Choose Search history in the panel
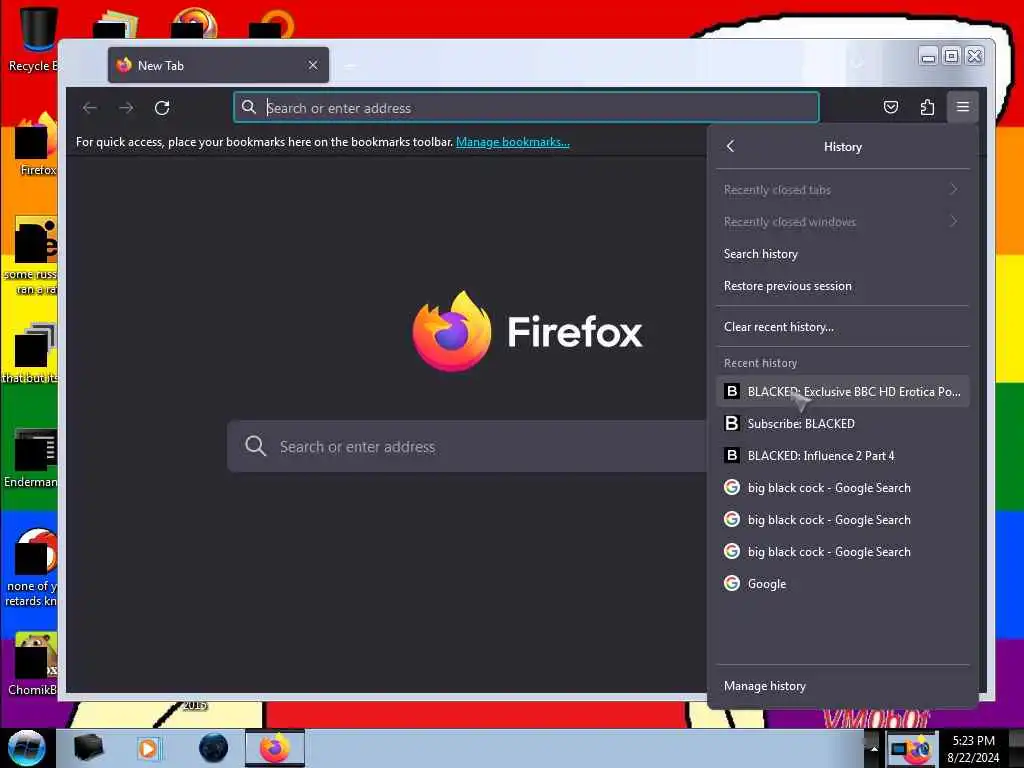The image size is (1024, 768). 842,253
